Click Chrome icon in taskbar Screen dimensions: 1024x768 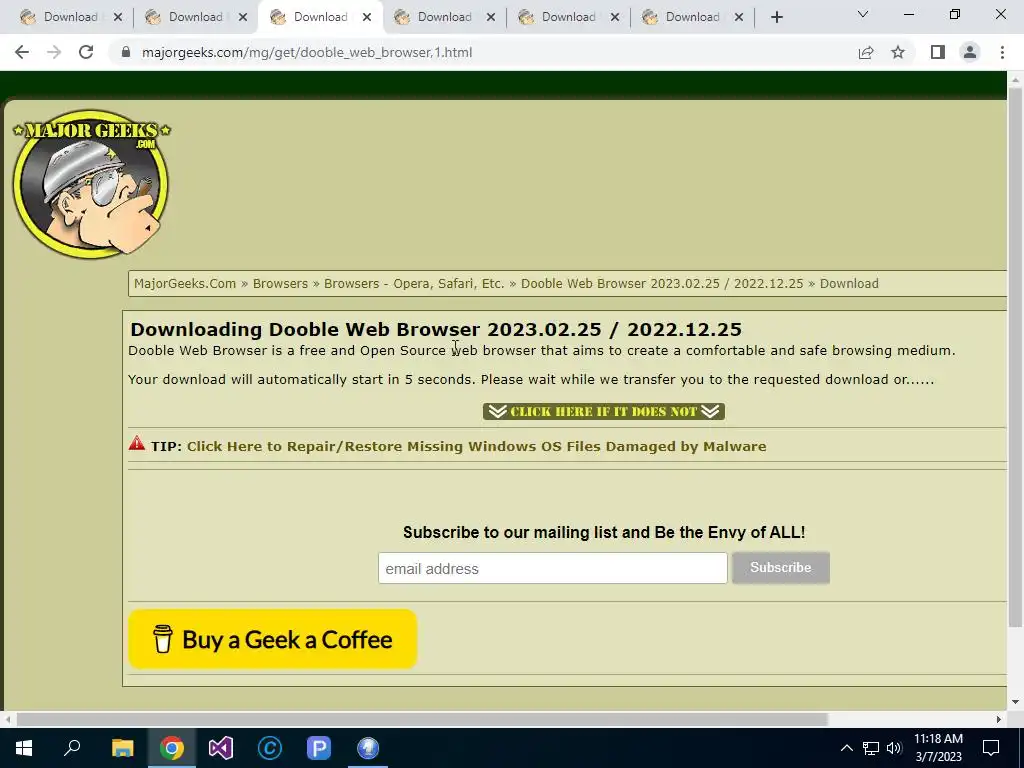coord(172,748)
